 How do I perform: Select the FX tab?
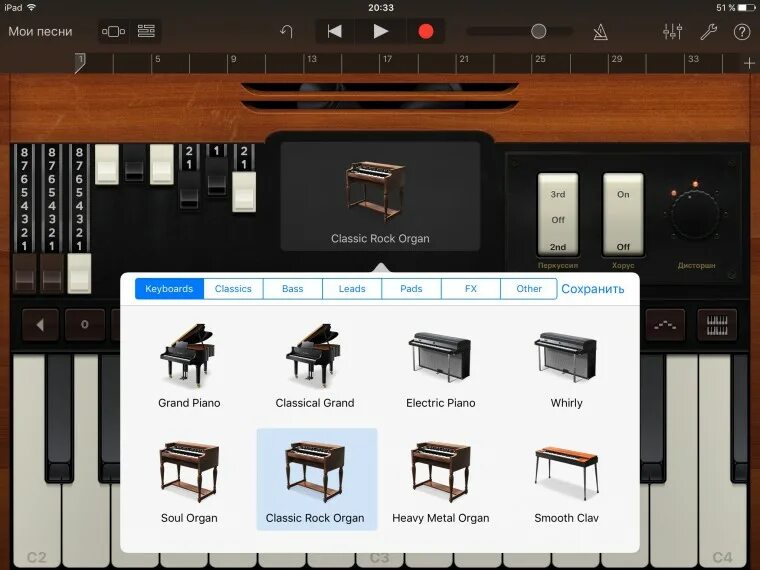471,289
